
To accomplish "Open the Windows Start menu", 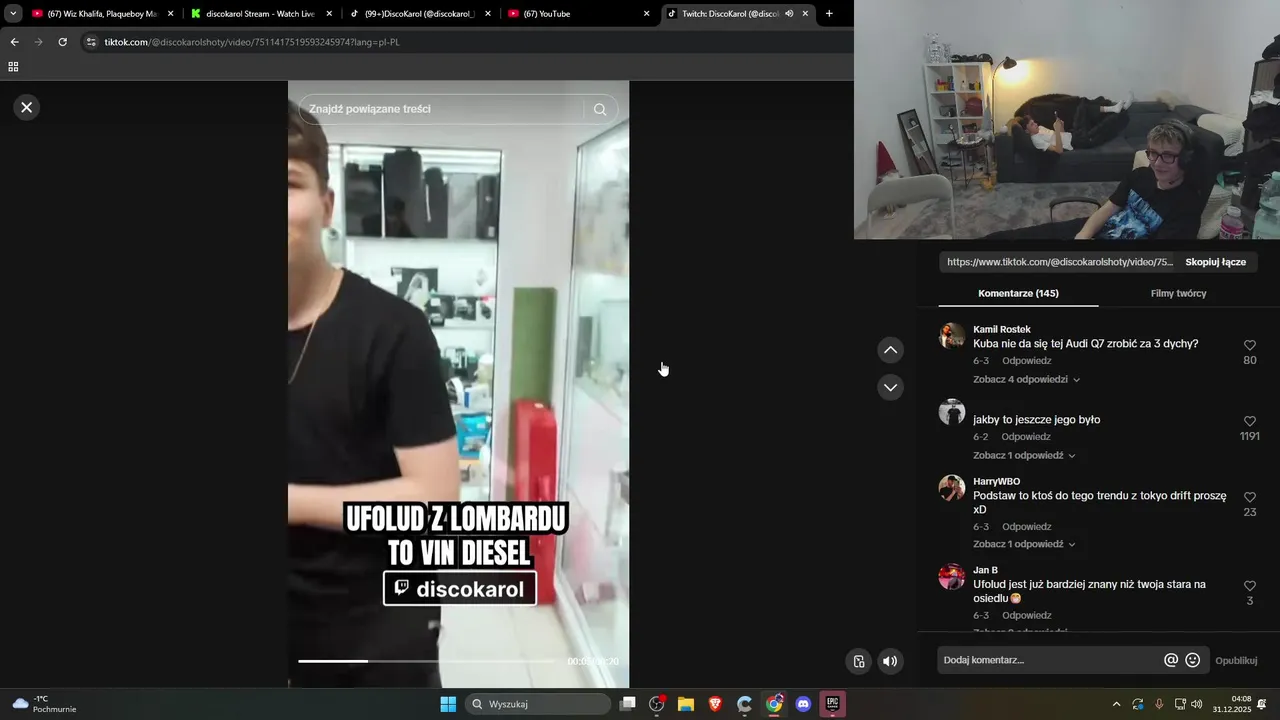I will pos(448,704).
